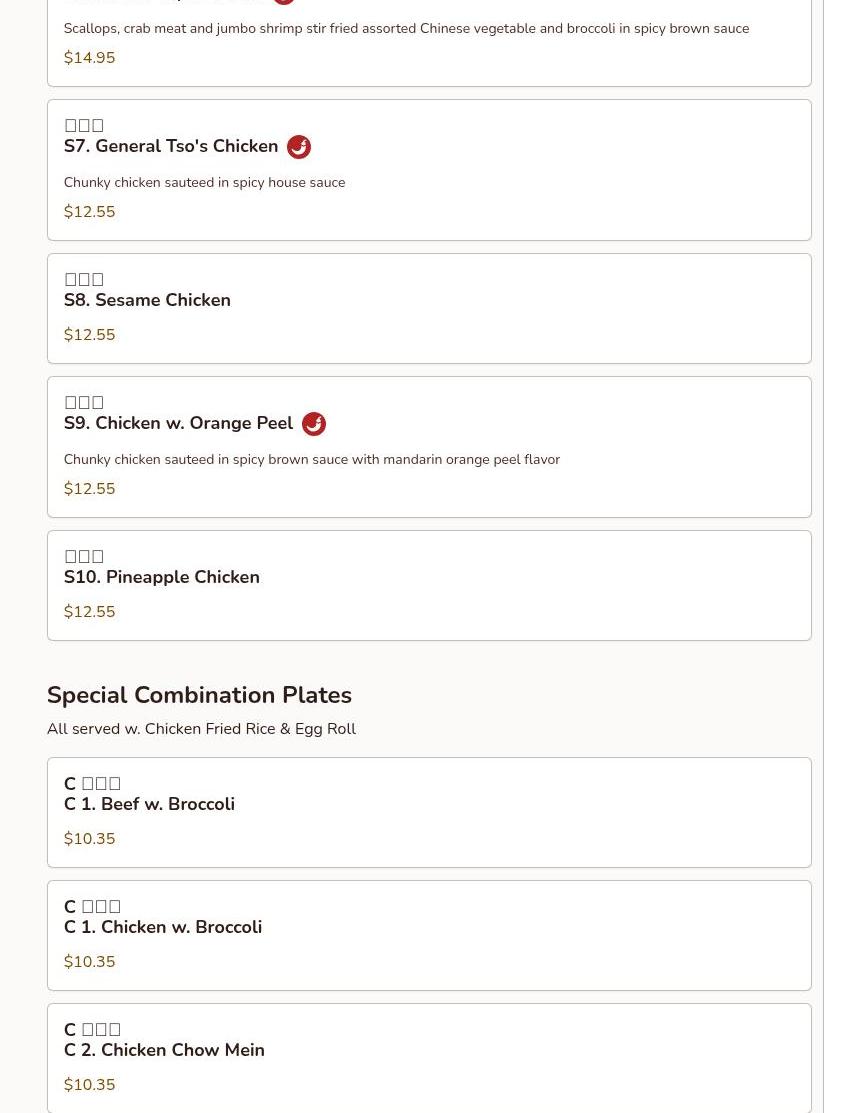This screenshot has height=1113, width=844.
Task: Click the $14.95 price of the scallops dish
Action: click(x=89, y=58)
